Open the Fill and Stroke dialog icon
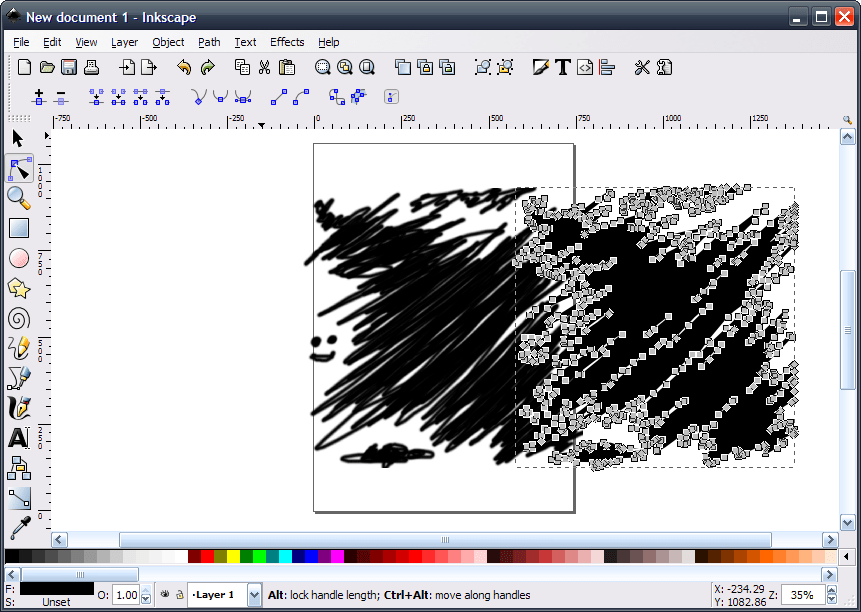The height and width of the screenshot is (612, 861). click(541, 68)
